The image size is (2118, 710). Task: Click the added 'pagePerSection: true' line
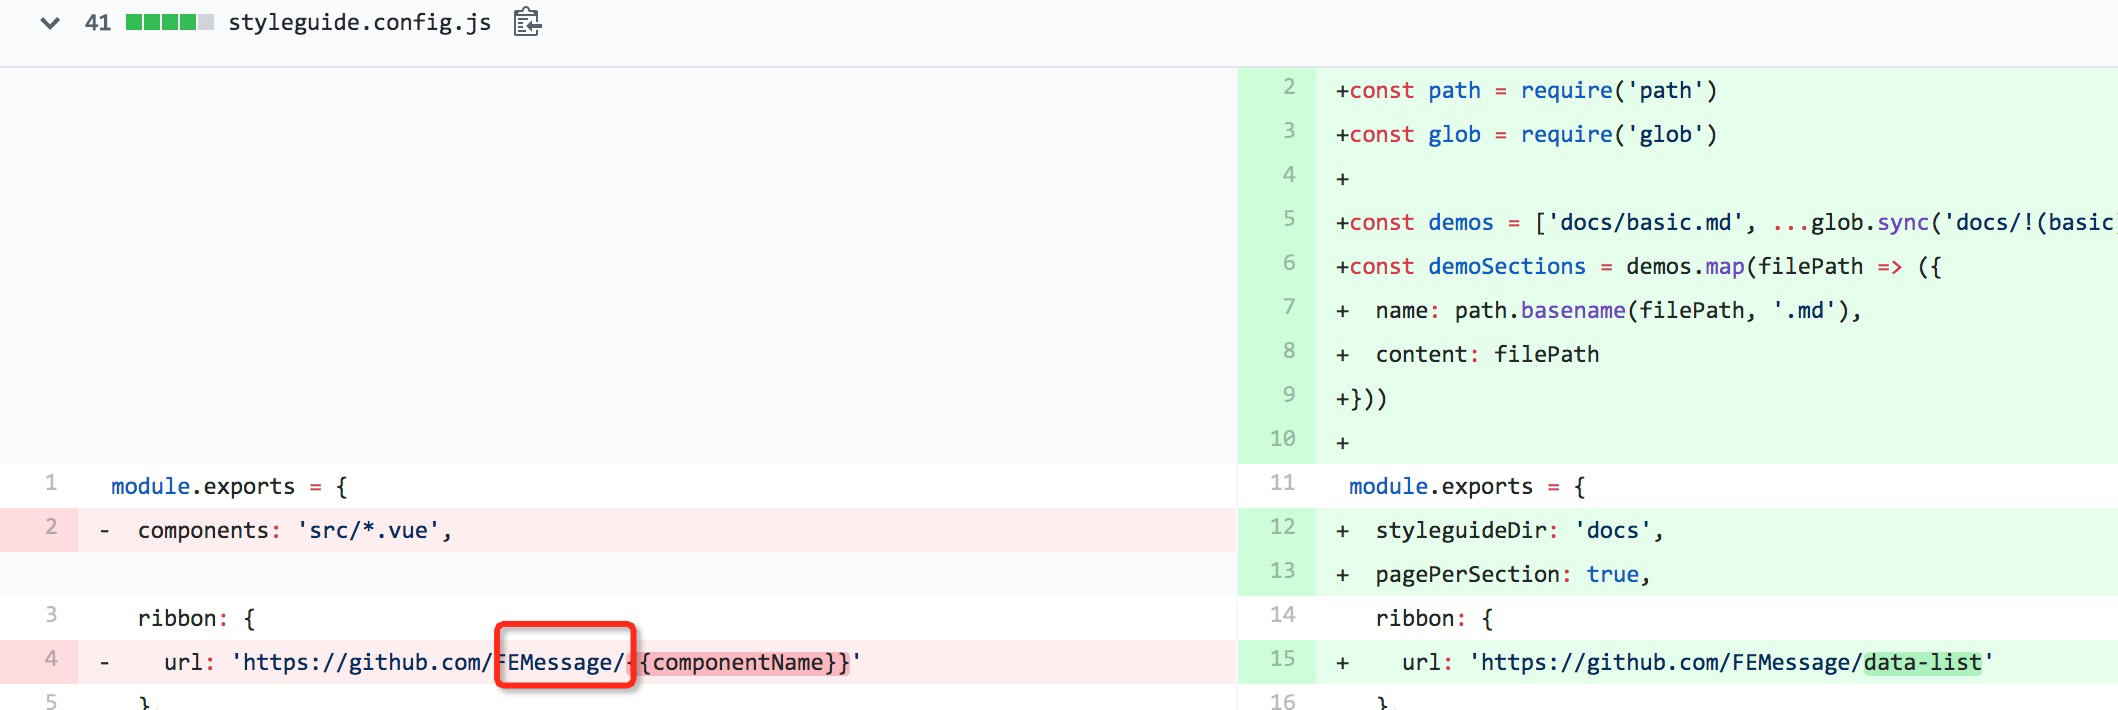pos(1494,575)
